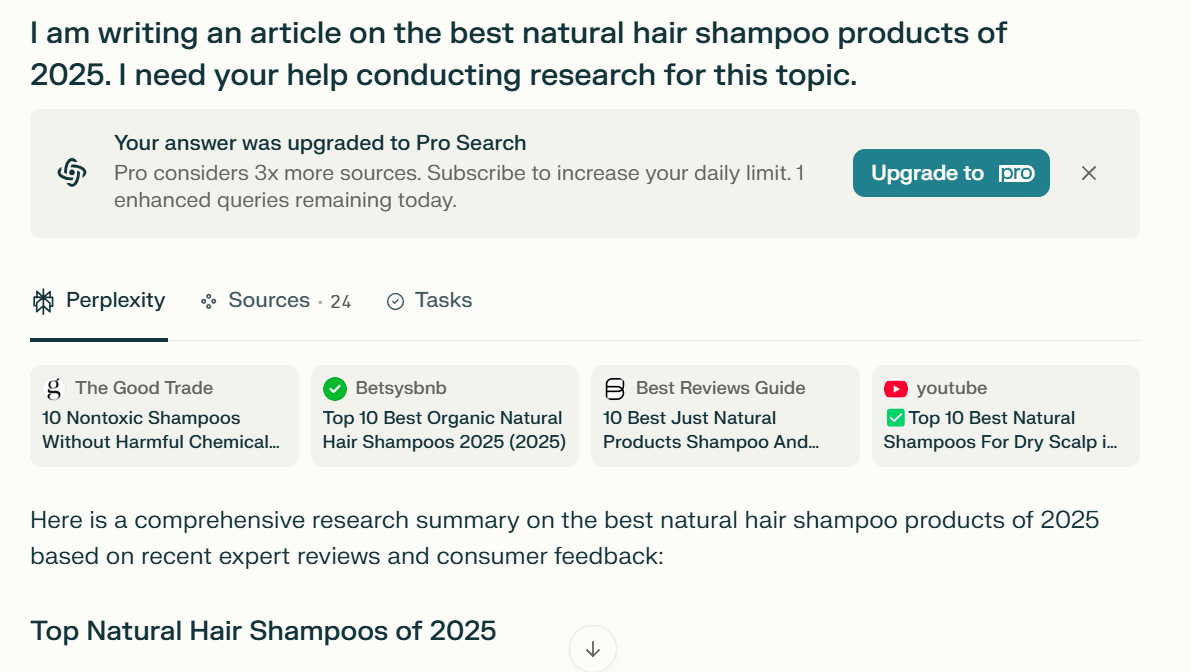This screenshot has height=672, width=1191.
Task: Click the Best Reviews Guide favicon
Action: (x=615, y=388)
